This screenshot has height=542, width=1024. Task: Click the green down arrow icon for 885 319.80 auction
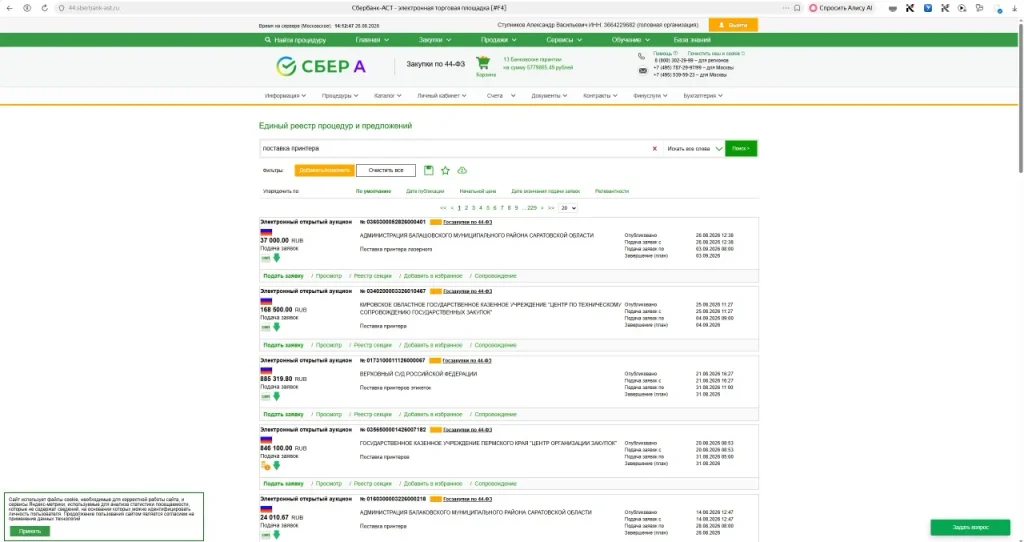click(x=276, y=396)
